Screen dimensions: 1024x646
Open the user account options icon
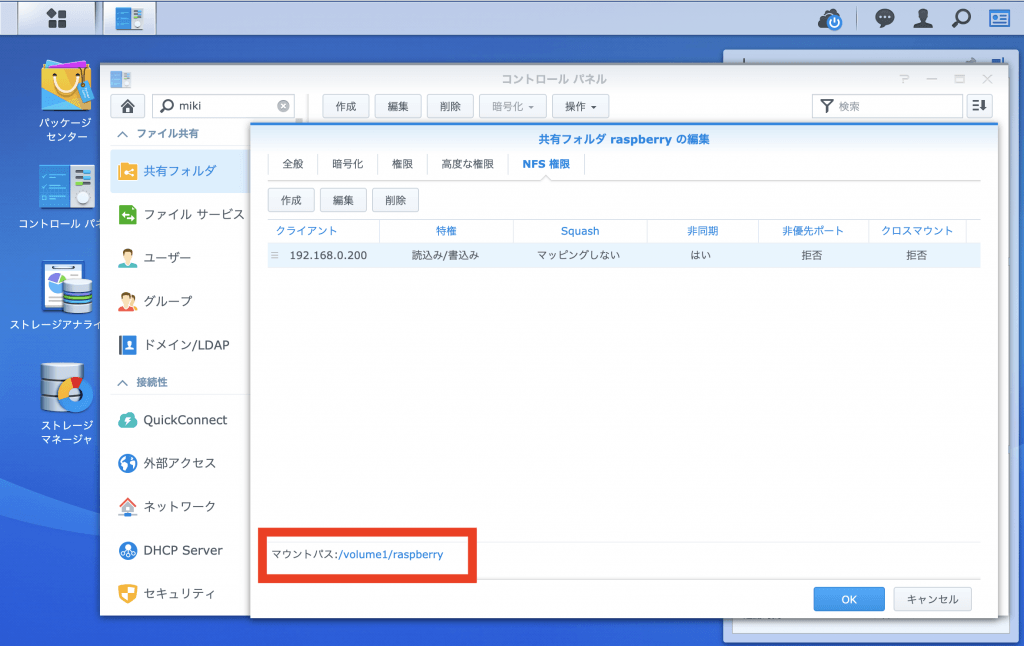pos(922,18)
